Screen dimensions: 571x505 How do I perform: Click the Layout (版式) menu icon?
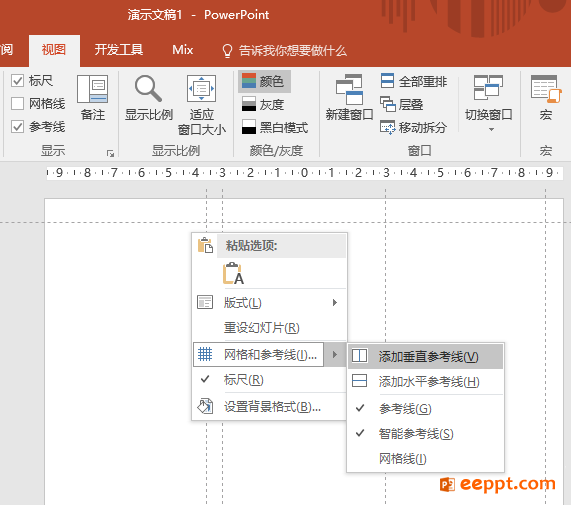205,302
